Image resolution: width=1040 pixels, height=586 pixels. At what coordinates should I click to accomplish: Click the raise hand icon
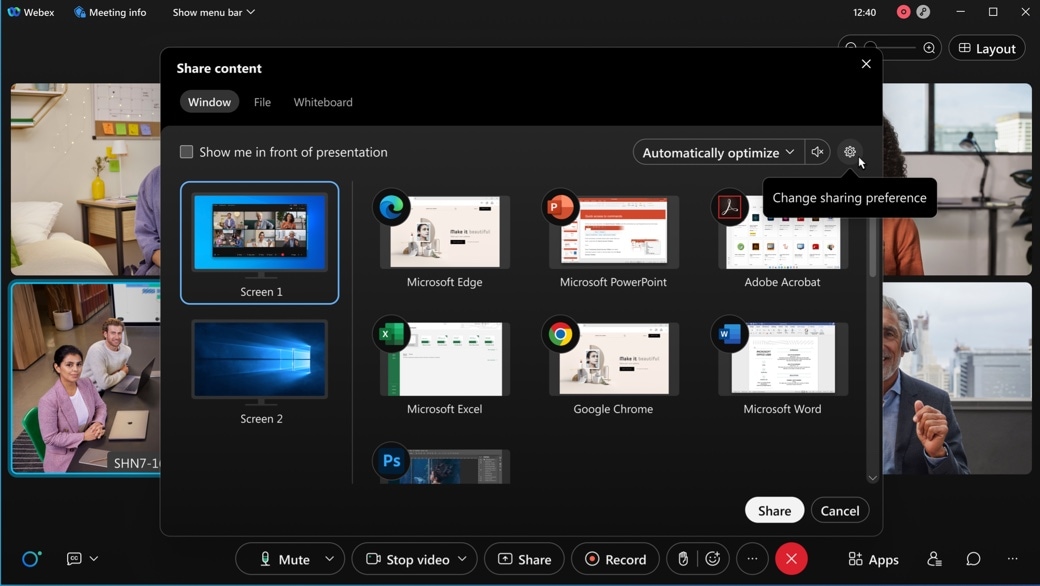pyautogui.click(x=683, y=559)
